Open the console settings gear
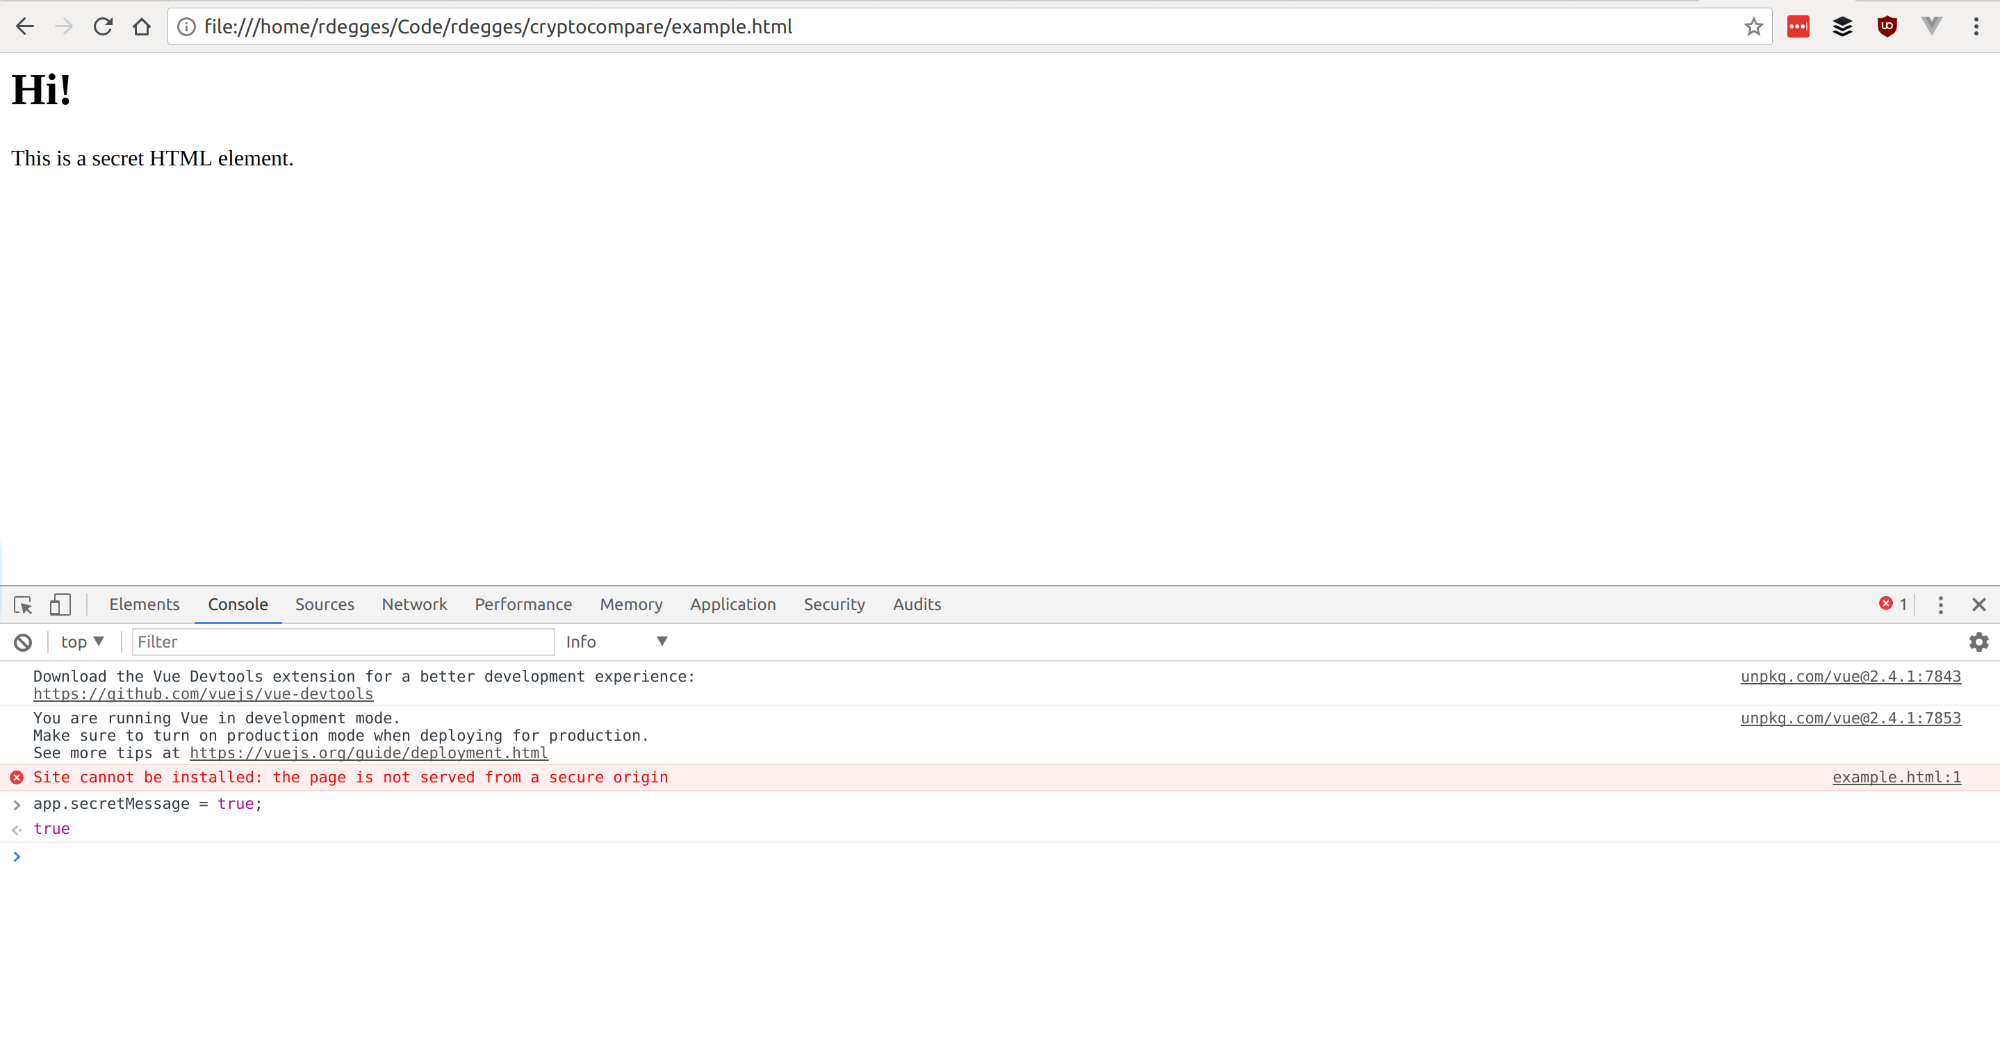Screen dimensions: 2000x1052 tap(1978, 642)
